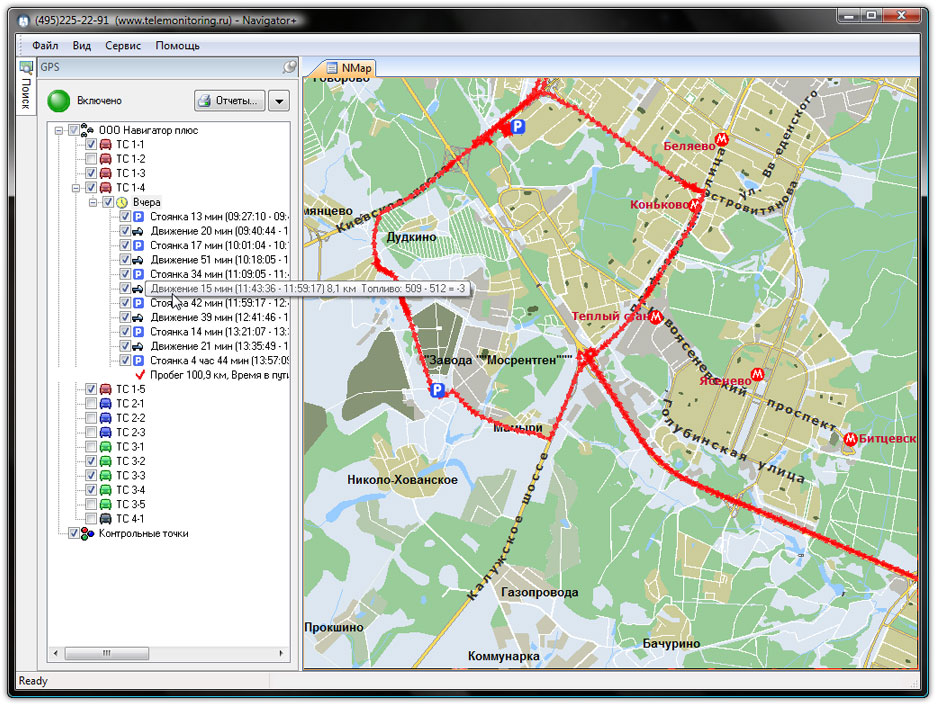Click the pin icon in GPS panel header
This screenshot has width=936, height=705.
[x=290, y=67]
